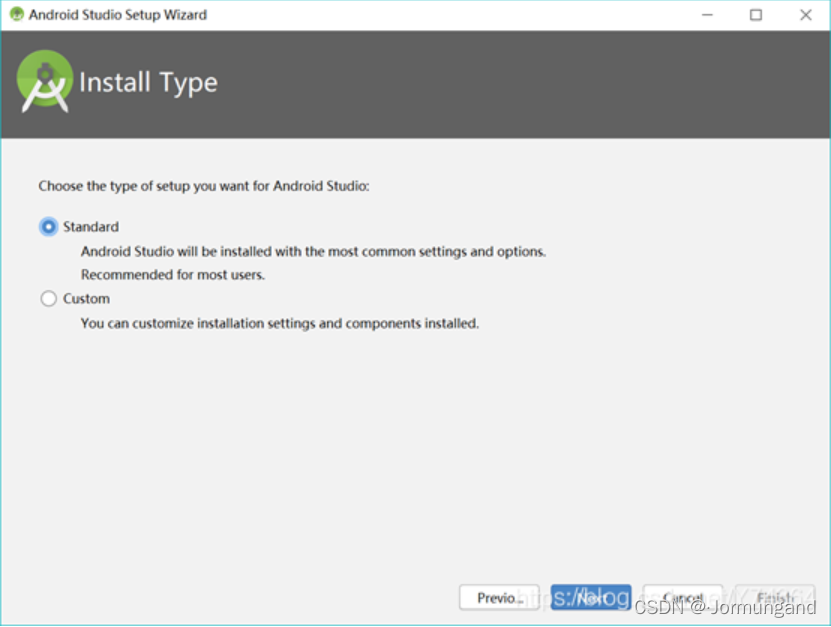Click the large Android Studio logo in header
The width and height of the screenshot is (831, 627).
[45, 82]
